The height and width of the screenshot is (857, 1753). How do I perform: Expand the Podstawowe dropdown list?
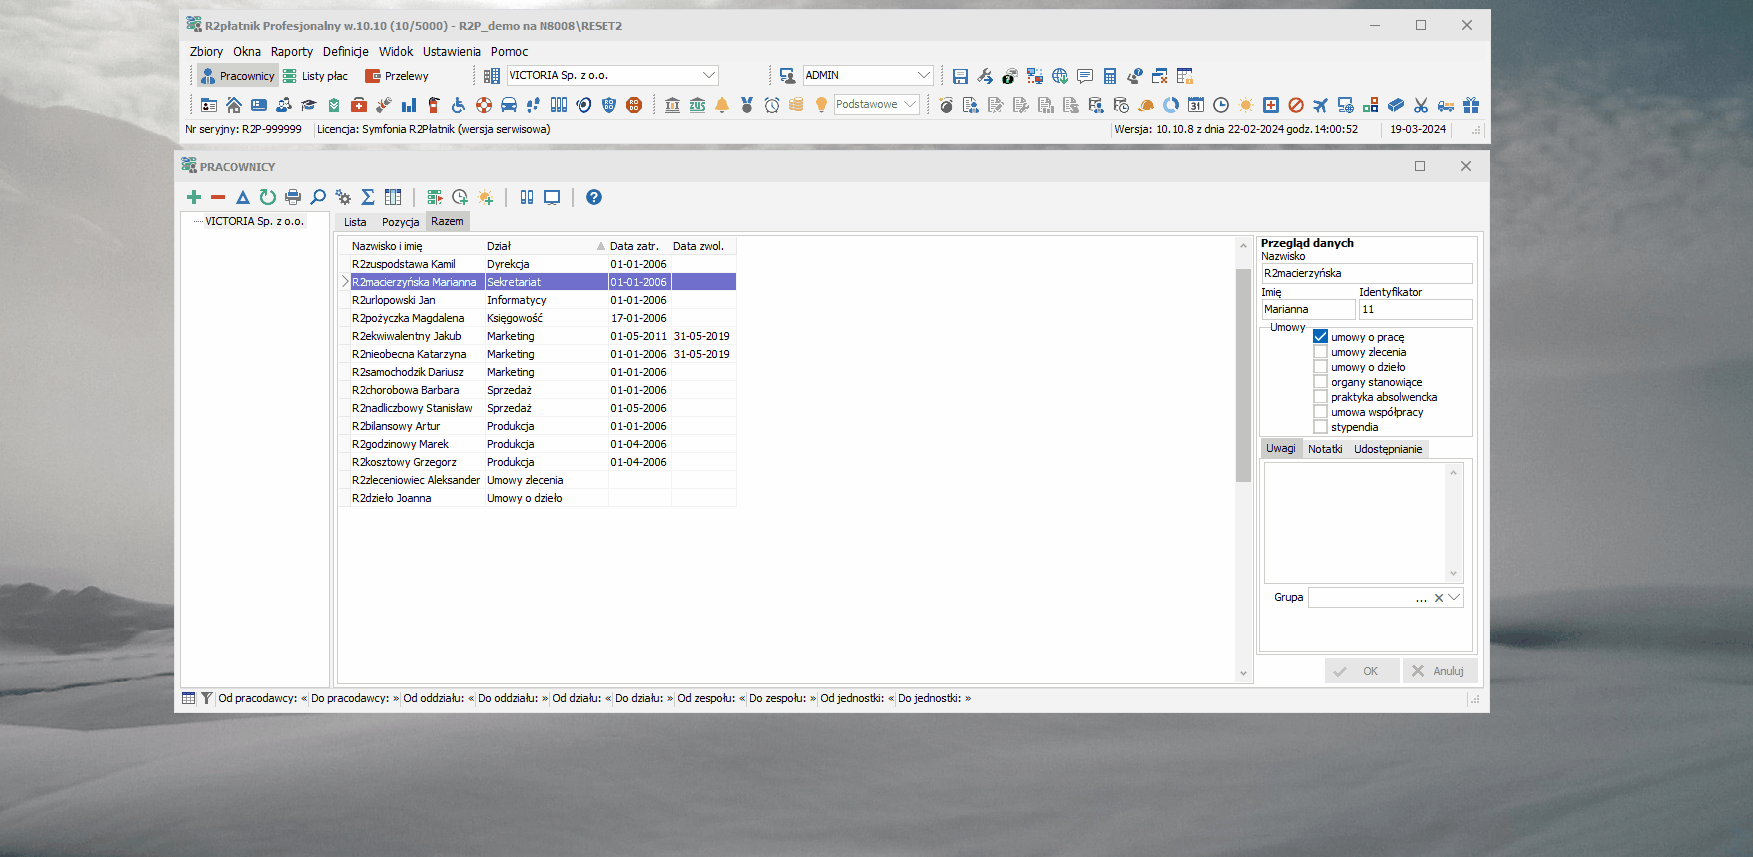910,104
